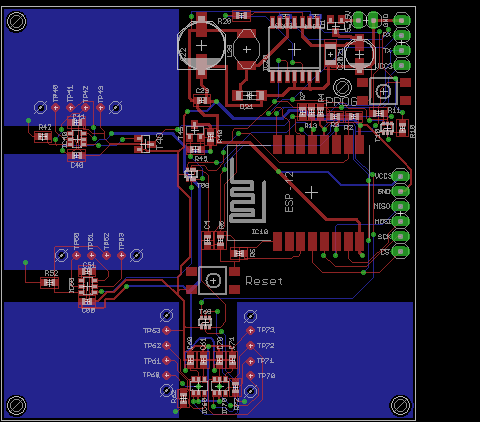Click the TX pad on serial header

(402, 50)
